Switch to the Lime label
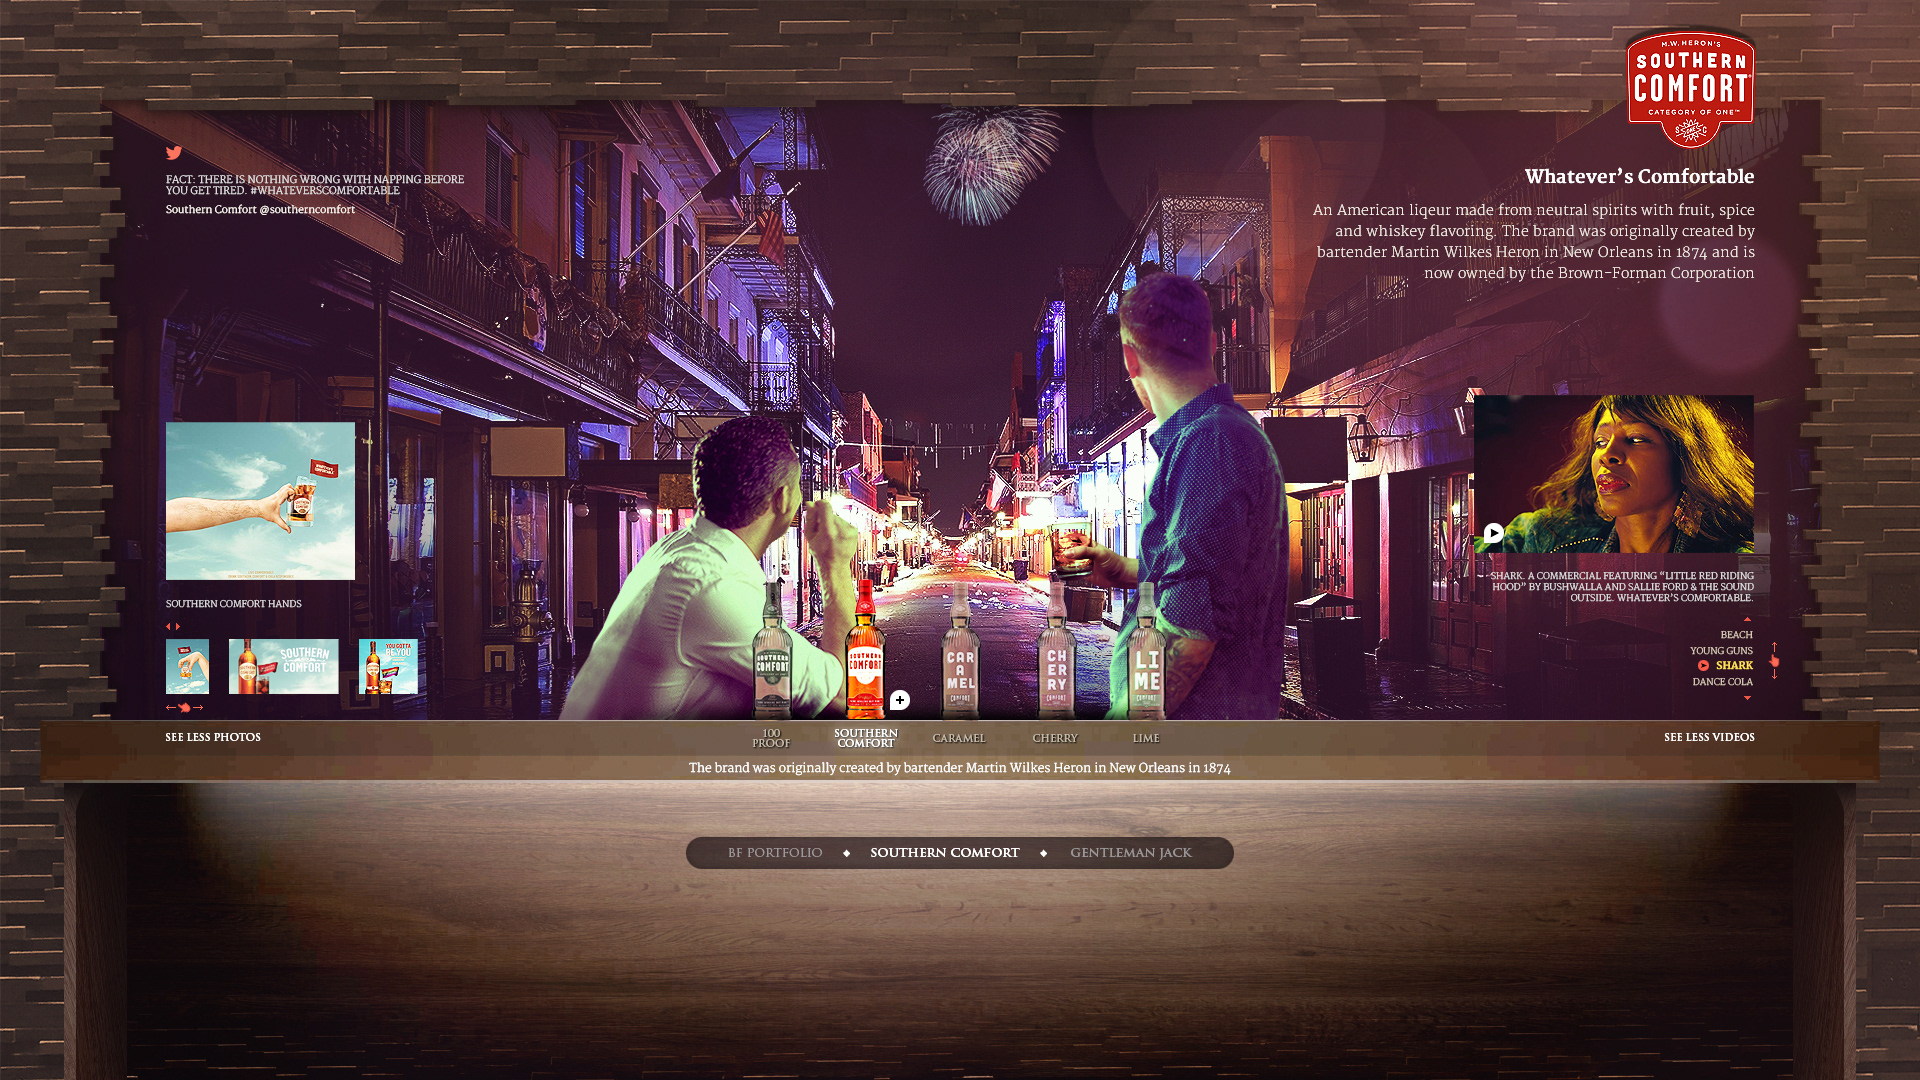Image resolution: width=1920 pixels, height=1080 pixels. [x=1146, y=739]
